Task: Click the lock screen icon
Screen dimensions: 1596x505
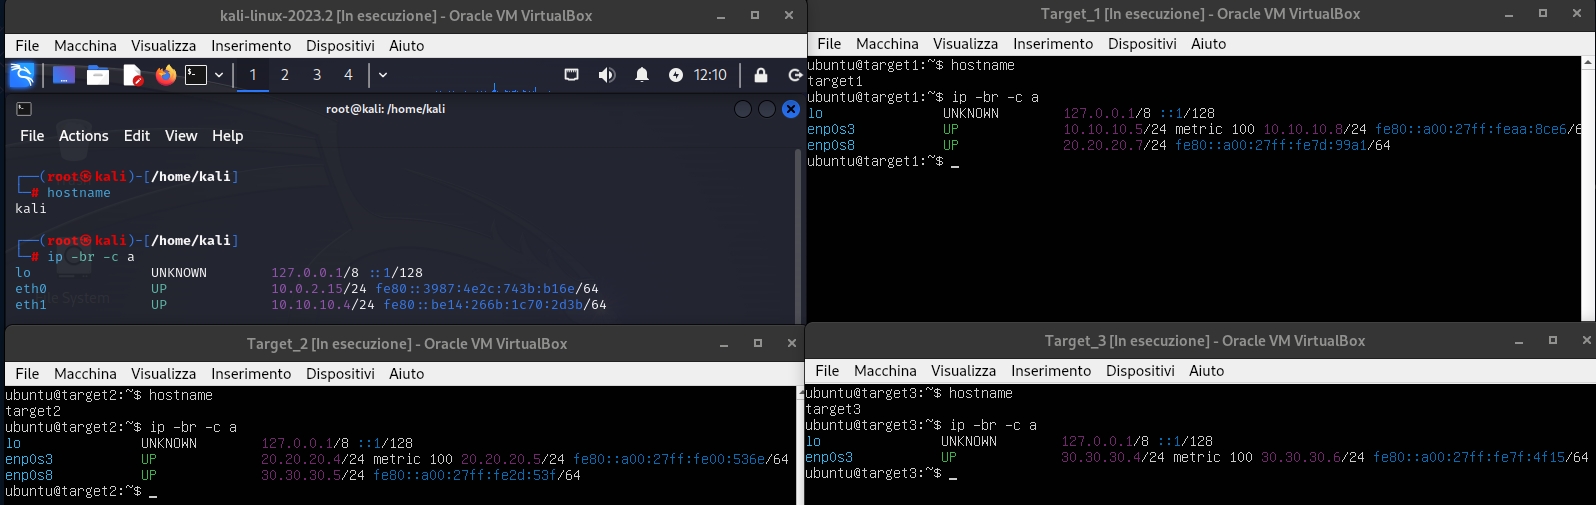Action: [x=761, y=75]
